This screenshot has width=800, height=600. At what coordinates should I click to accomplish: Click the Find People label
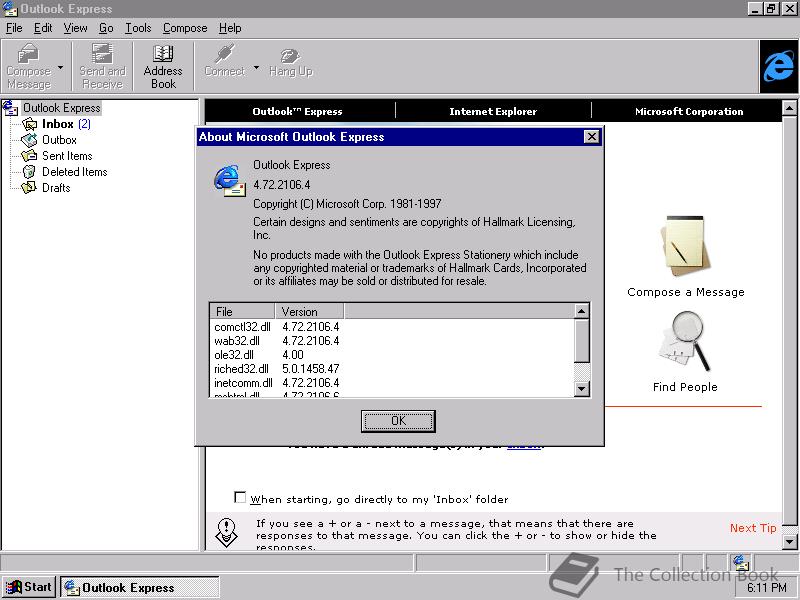coord(685,387)
